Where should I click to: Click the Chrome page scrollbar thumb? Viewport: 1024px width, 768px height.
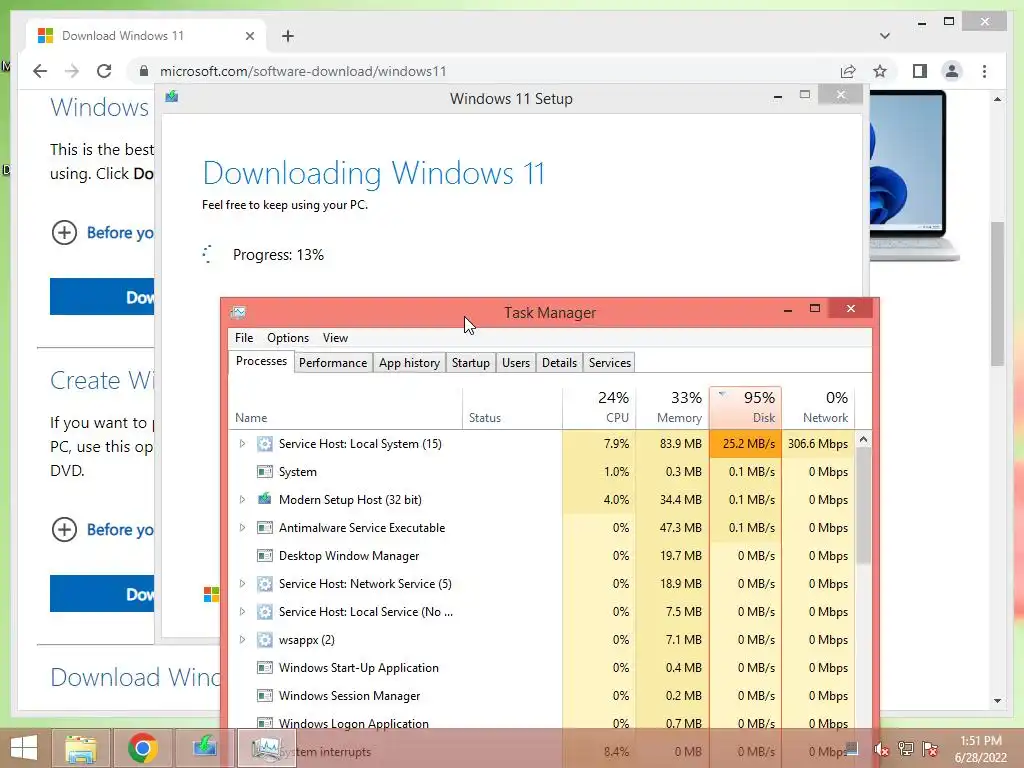[x=997, y=294]
